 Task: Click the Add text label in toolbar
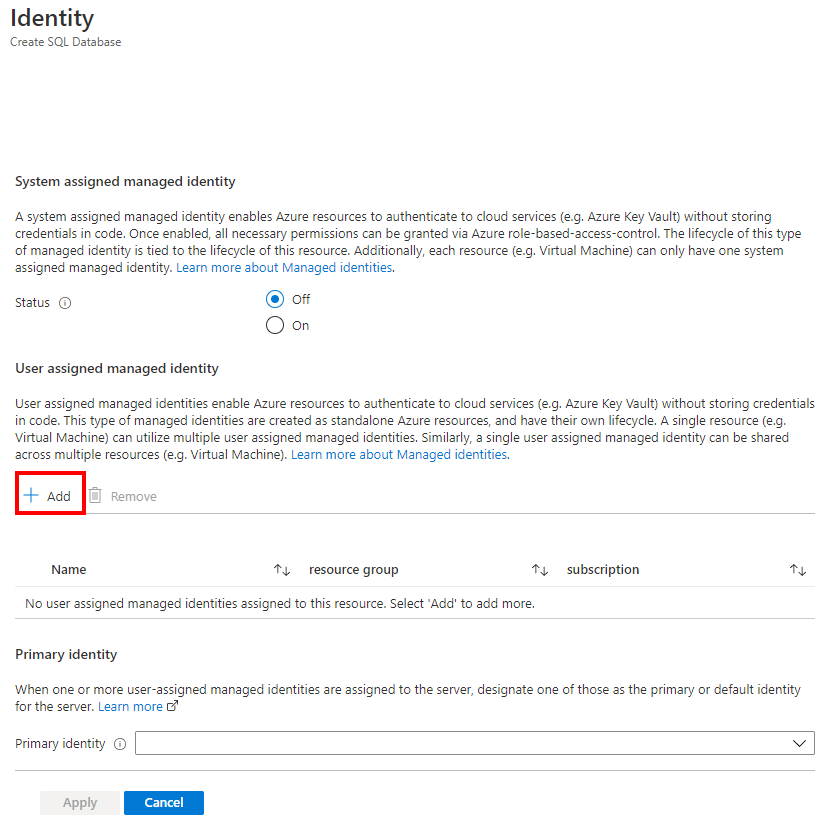[58, 497]
